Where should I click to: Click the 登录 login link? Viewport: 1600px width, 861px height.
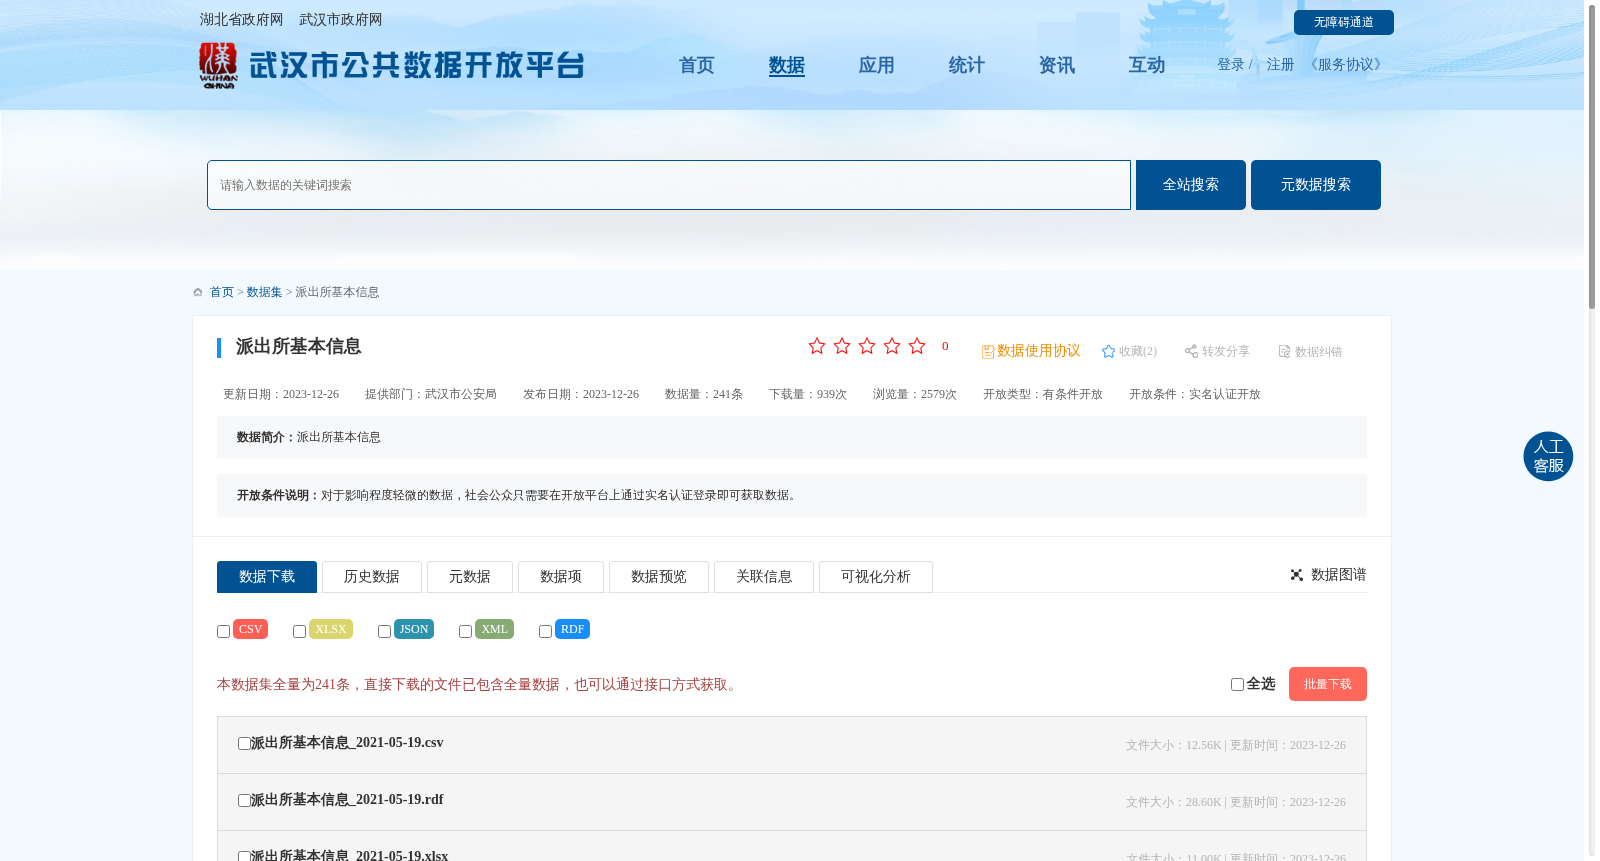click(x=1231, y=65)
